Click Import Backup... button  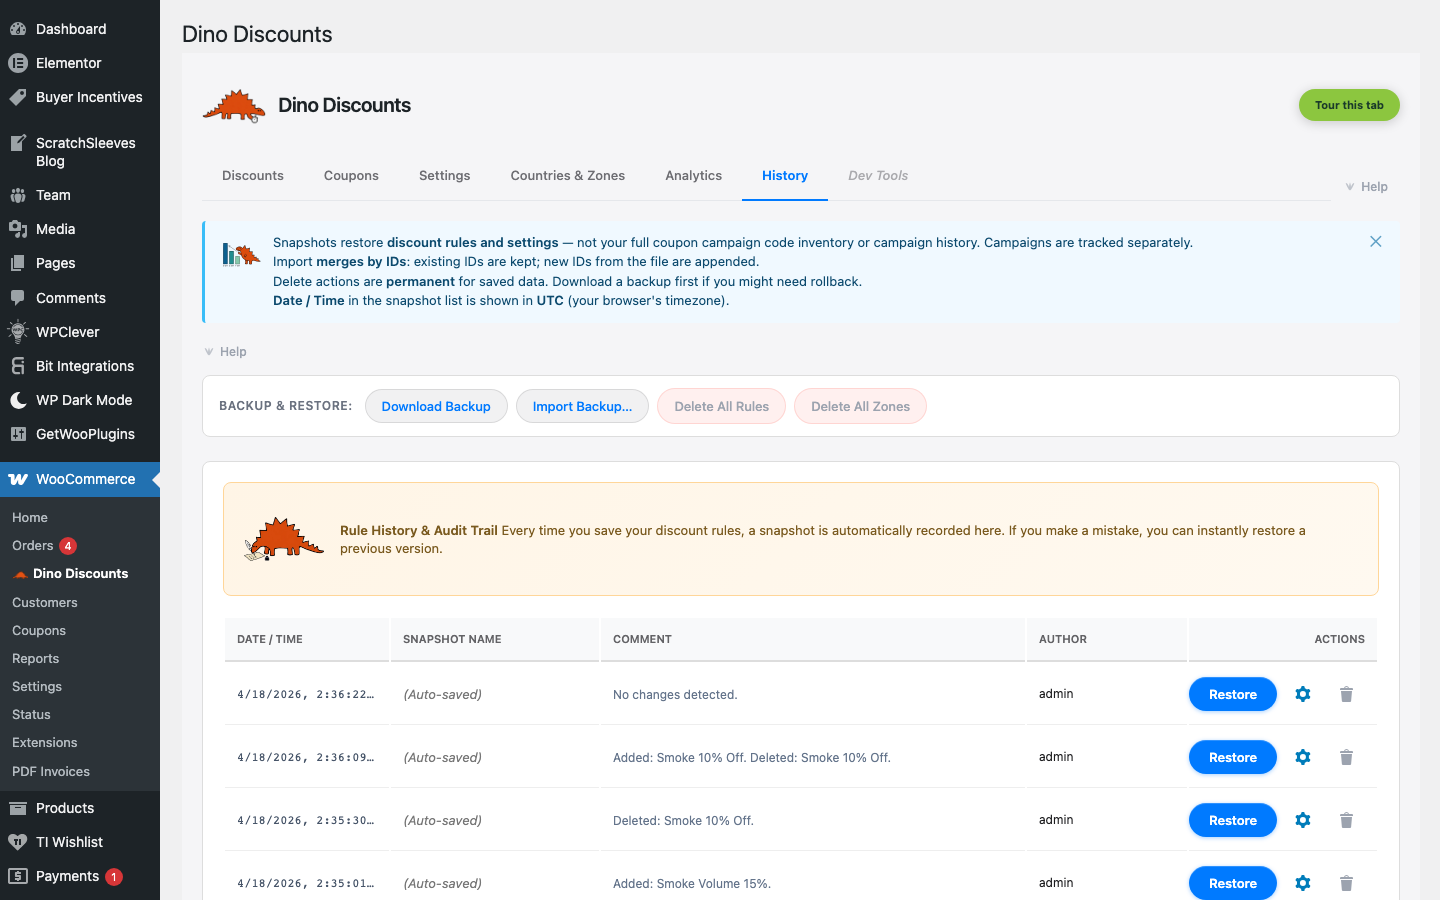[582, 406]
